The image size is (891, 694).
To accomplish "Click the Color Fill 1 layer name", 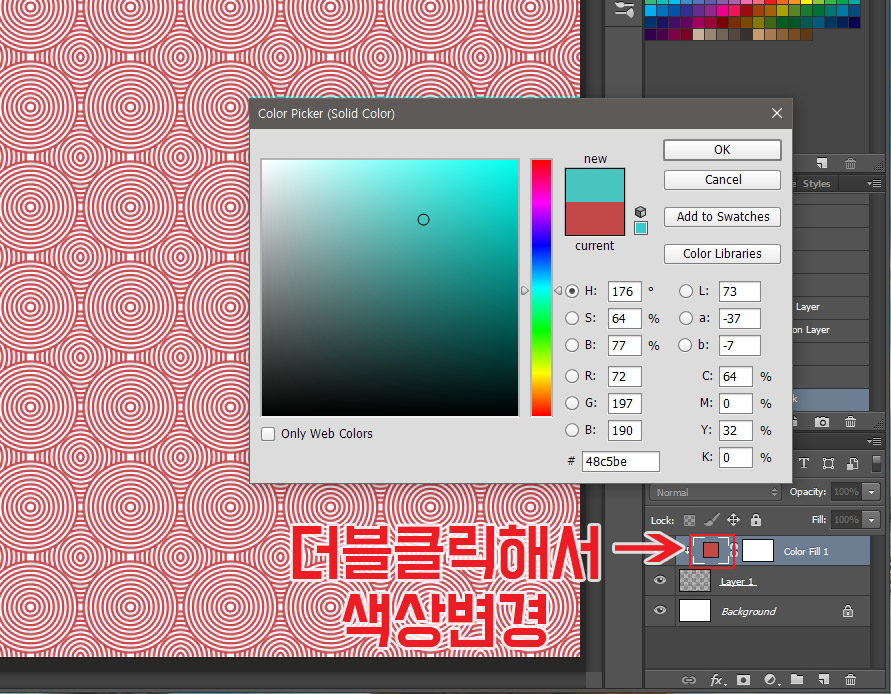I will click(805, 551).
